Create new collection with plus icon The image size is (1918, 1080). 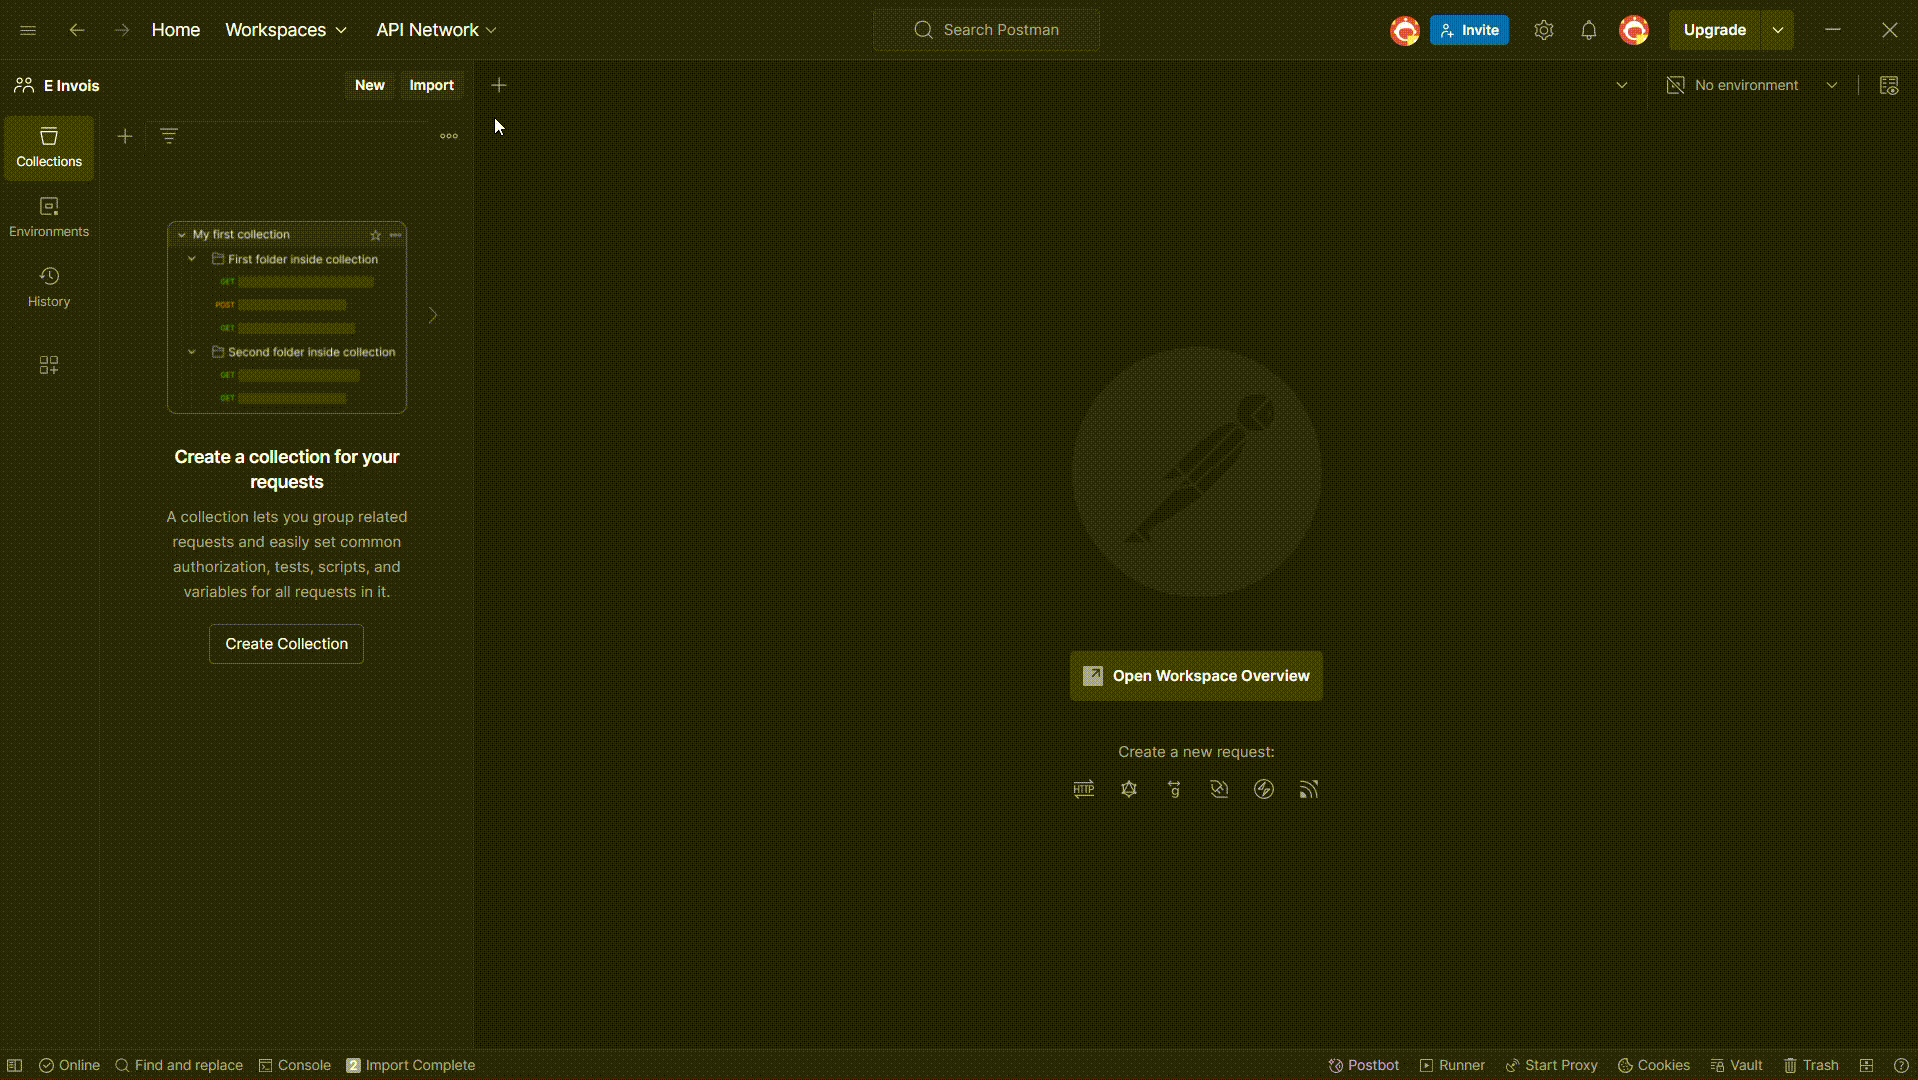click(125, 136)
